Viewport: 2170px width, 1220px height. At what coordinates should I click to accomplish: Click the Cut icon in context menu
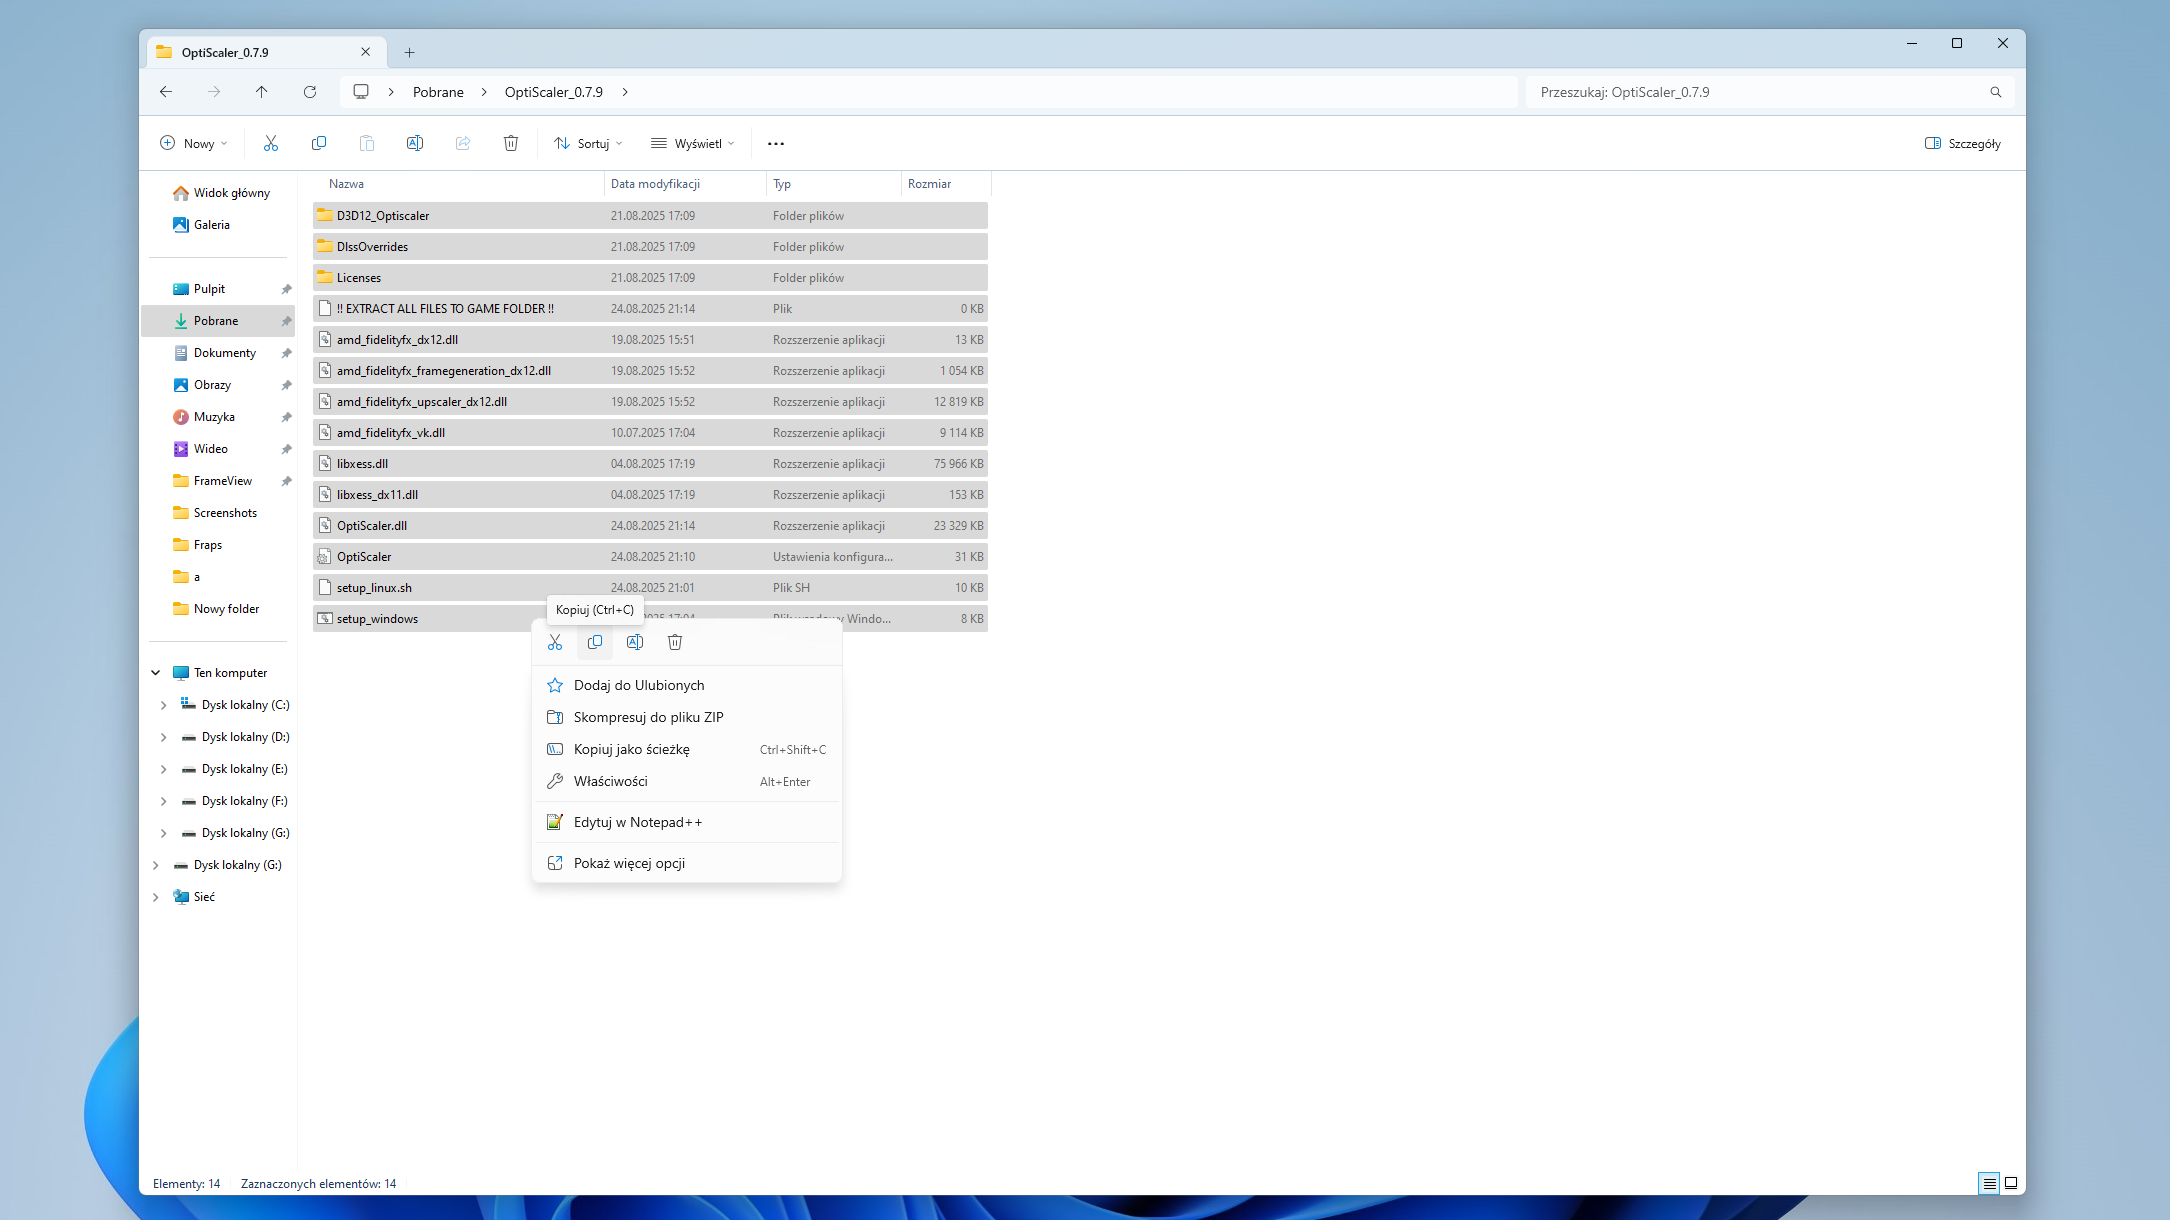[x=555, y=642]
